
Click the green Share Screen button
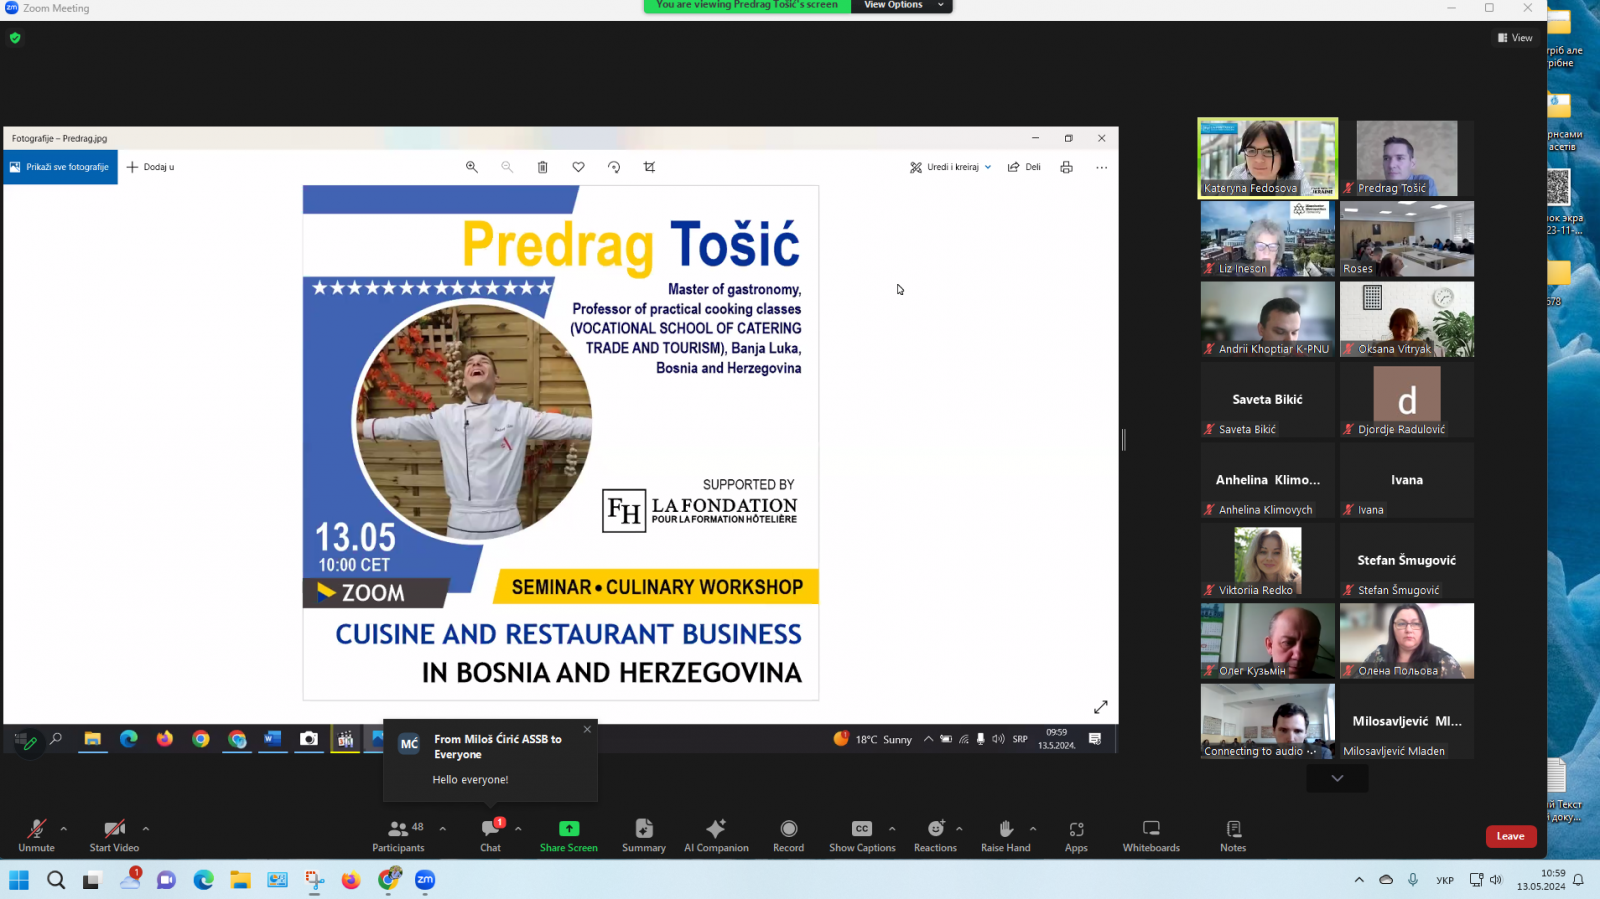[569, 835]
